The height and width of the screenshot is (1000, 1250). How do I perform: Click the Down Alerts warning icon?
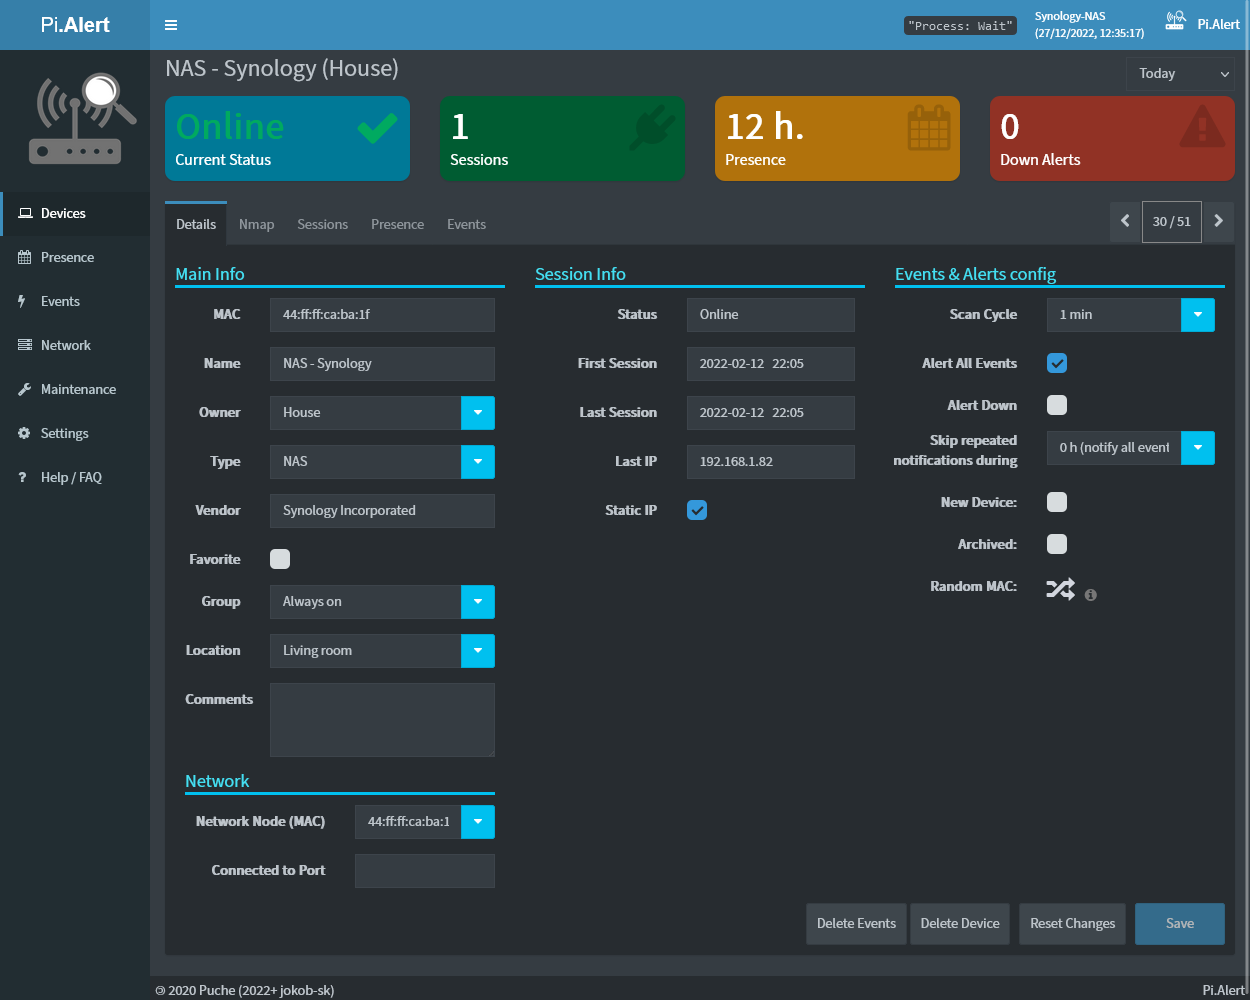point(1202,127)
